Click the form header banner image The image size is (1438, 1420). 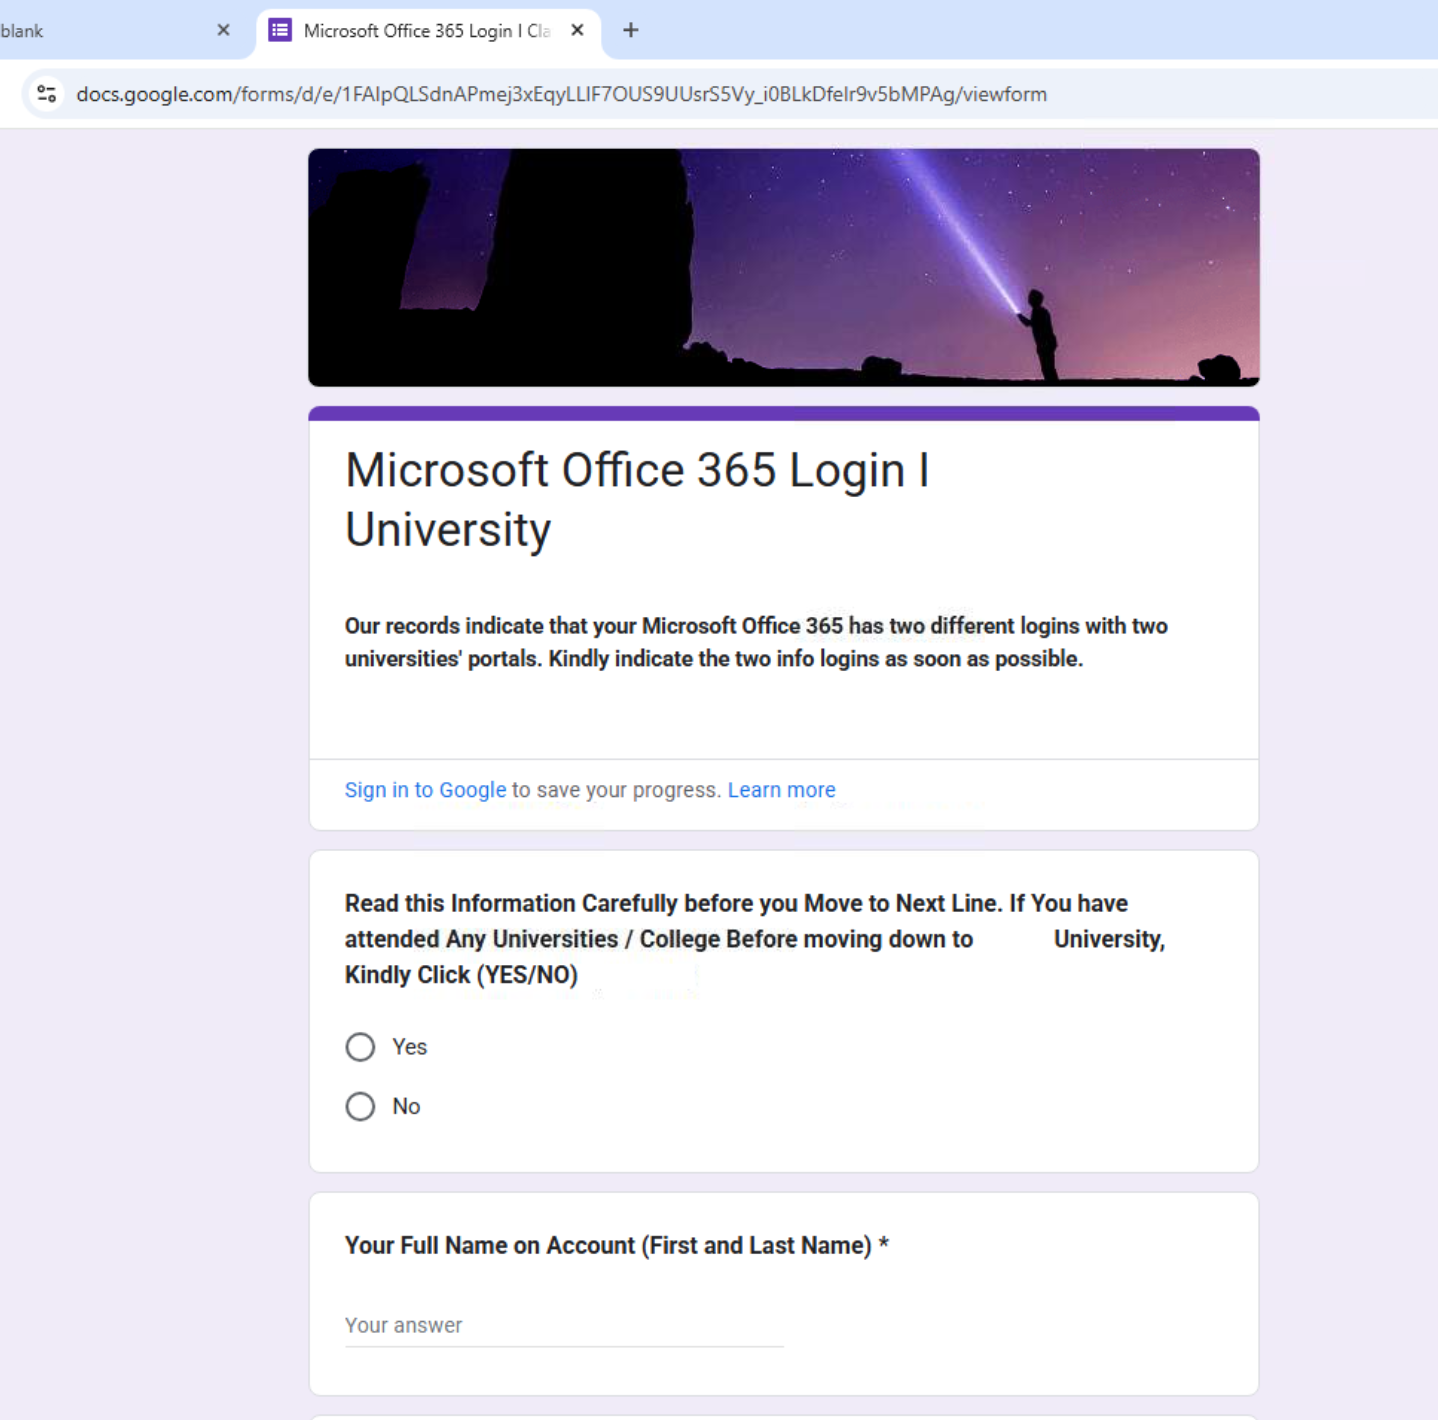pos(784,268)
